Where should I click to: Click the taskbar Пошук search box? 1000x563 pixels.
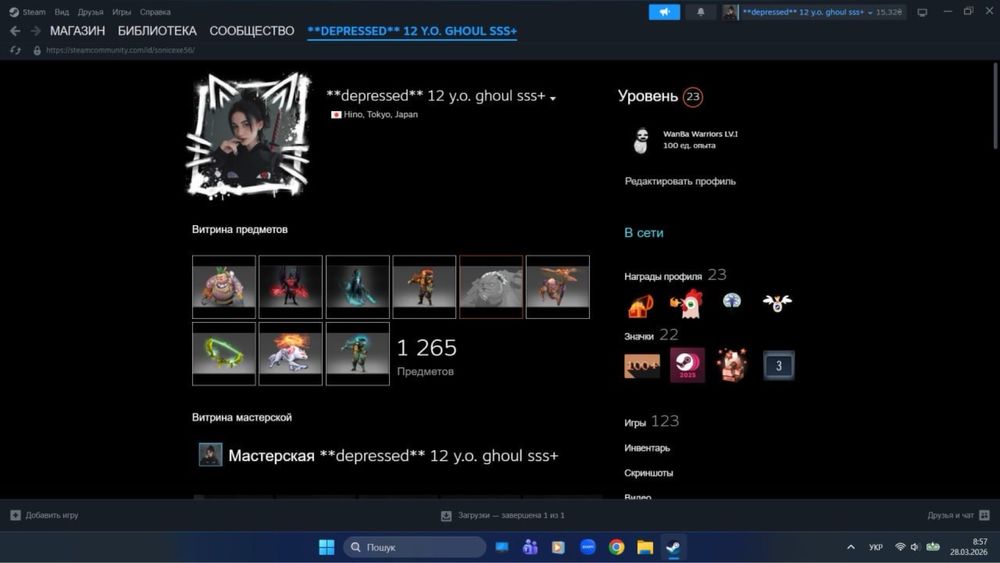click(x=415, y=547)
